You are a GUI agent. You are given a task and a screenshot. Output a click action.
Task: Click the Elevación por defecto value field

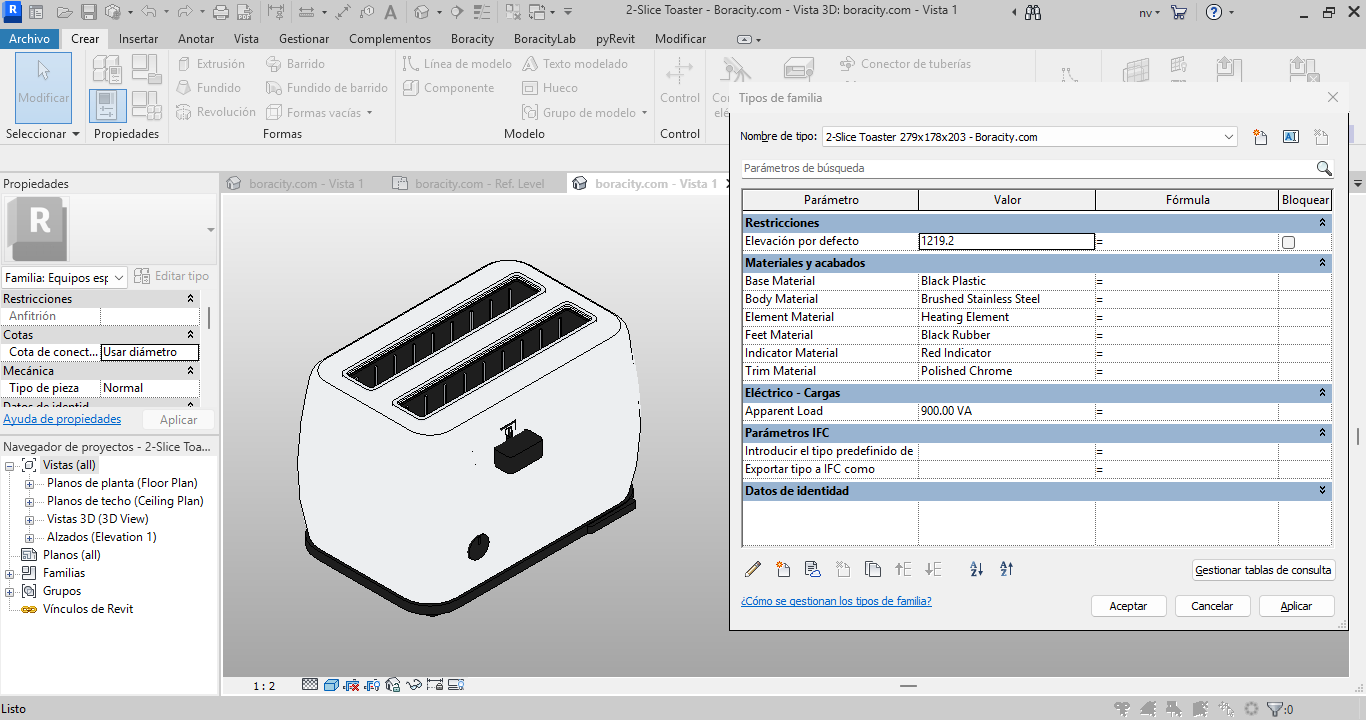1007,241
